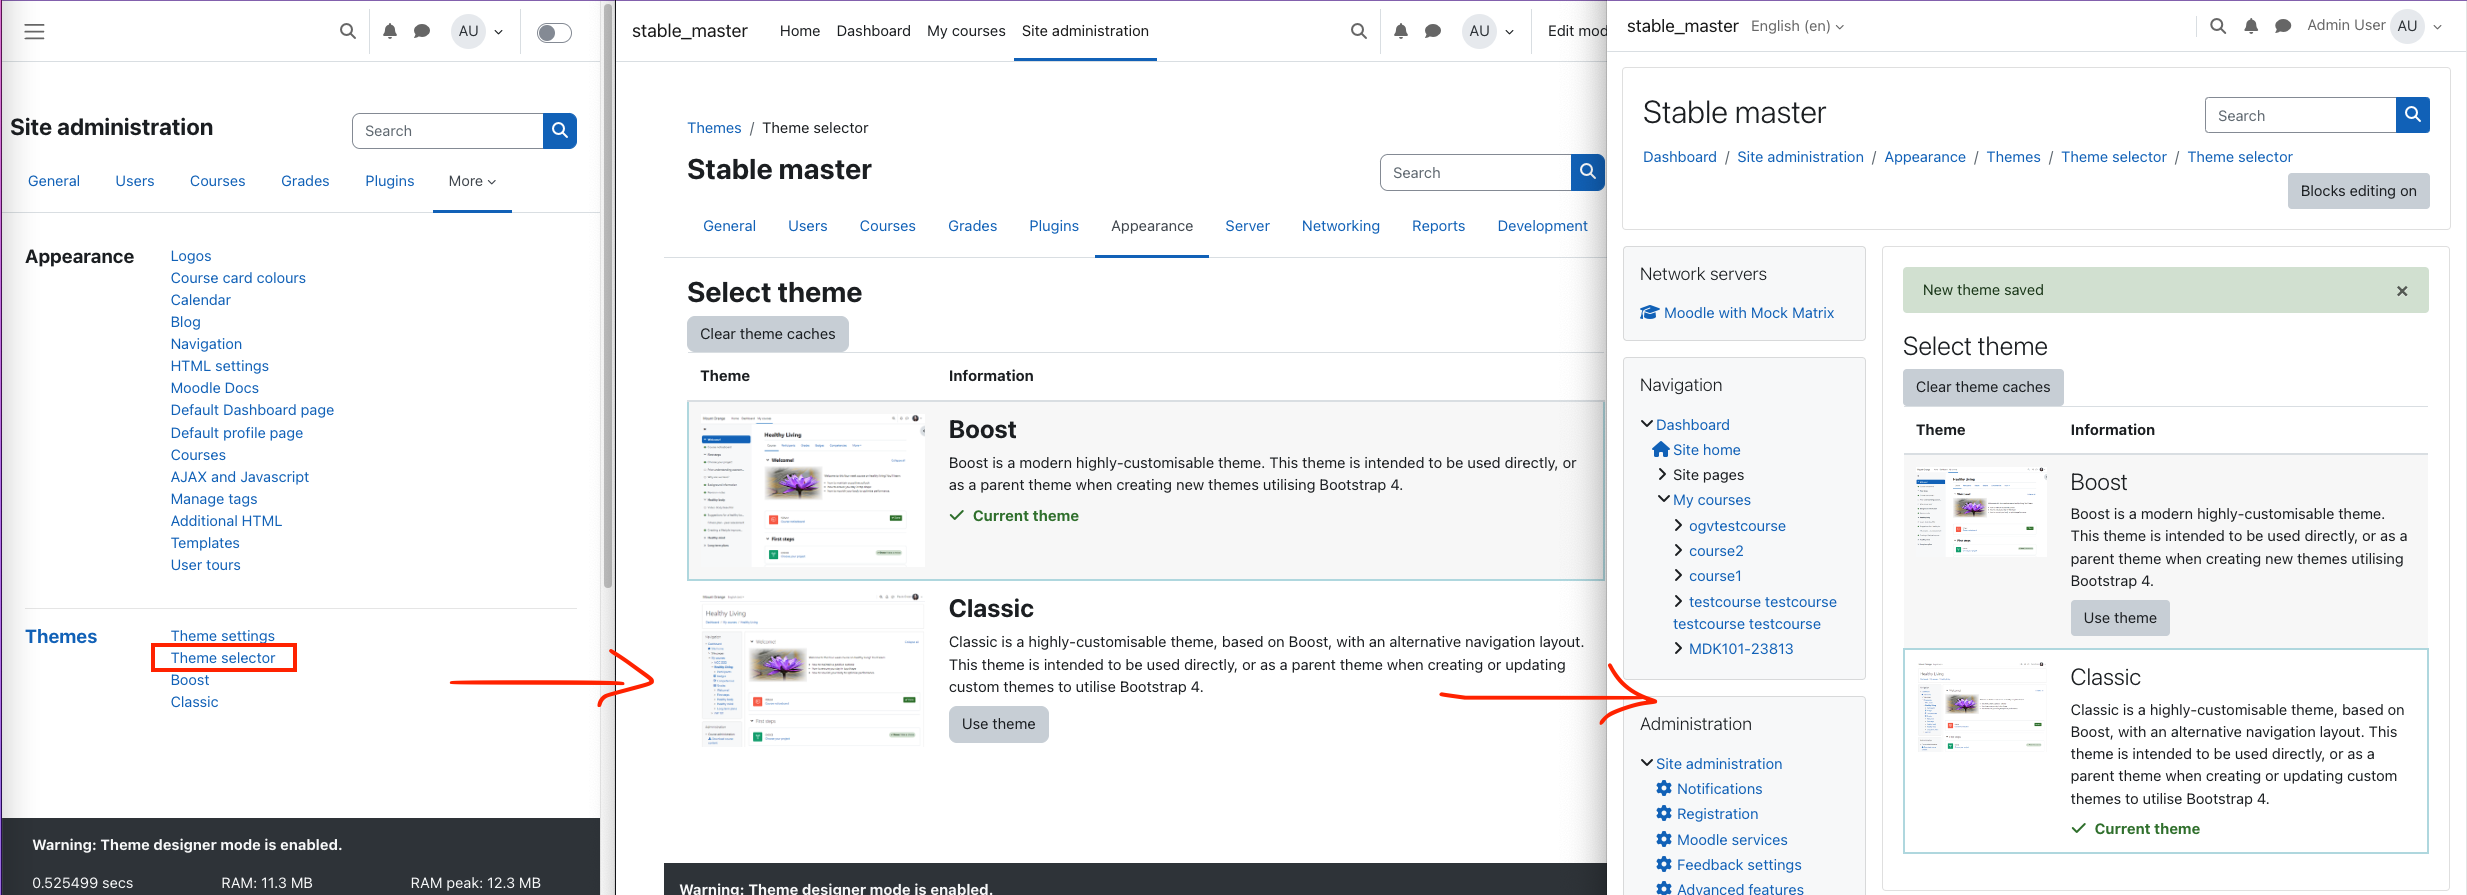Open Site home with house icon

click(x=1697, y=450)
